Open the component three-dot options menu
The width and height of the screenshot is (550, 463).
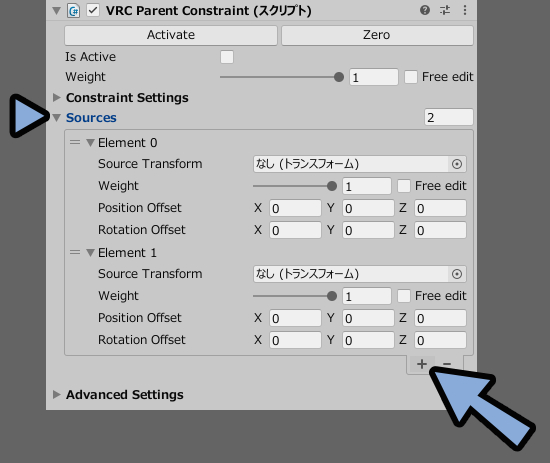coord(465,10)
